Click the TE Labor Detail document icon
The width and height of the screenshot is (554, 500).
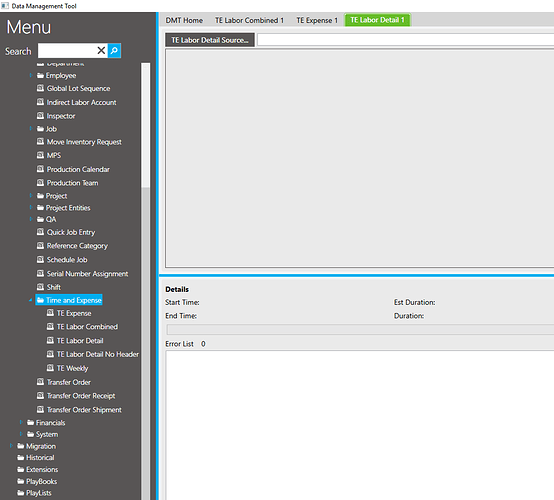point(51,340)
